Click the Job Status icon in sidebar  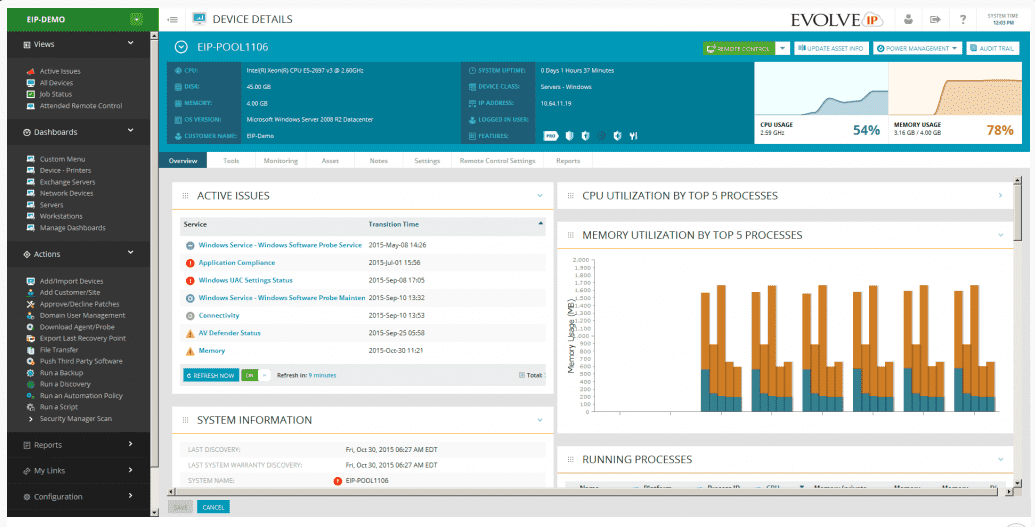pos(30,94)
